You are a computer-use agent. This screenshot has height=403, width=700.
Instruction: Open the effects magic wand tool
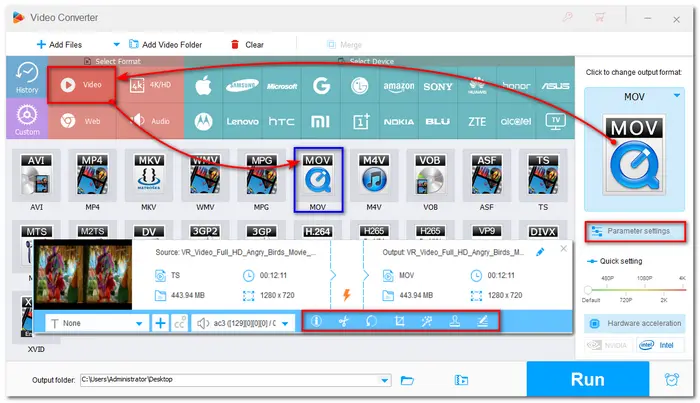427,321
